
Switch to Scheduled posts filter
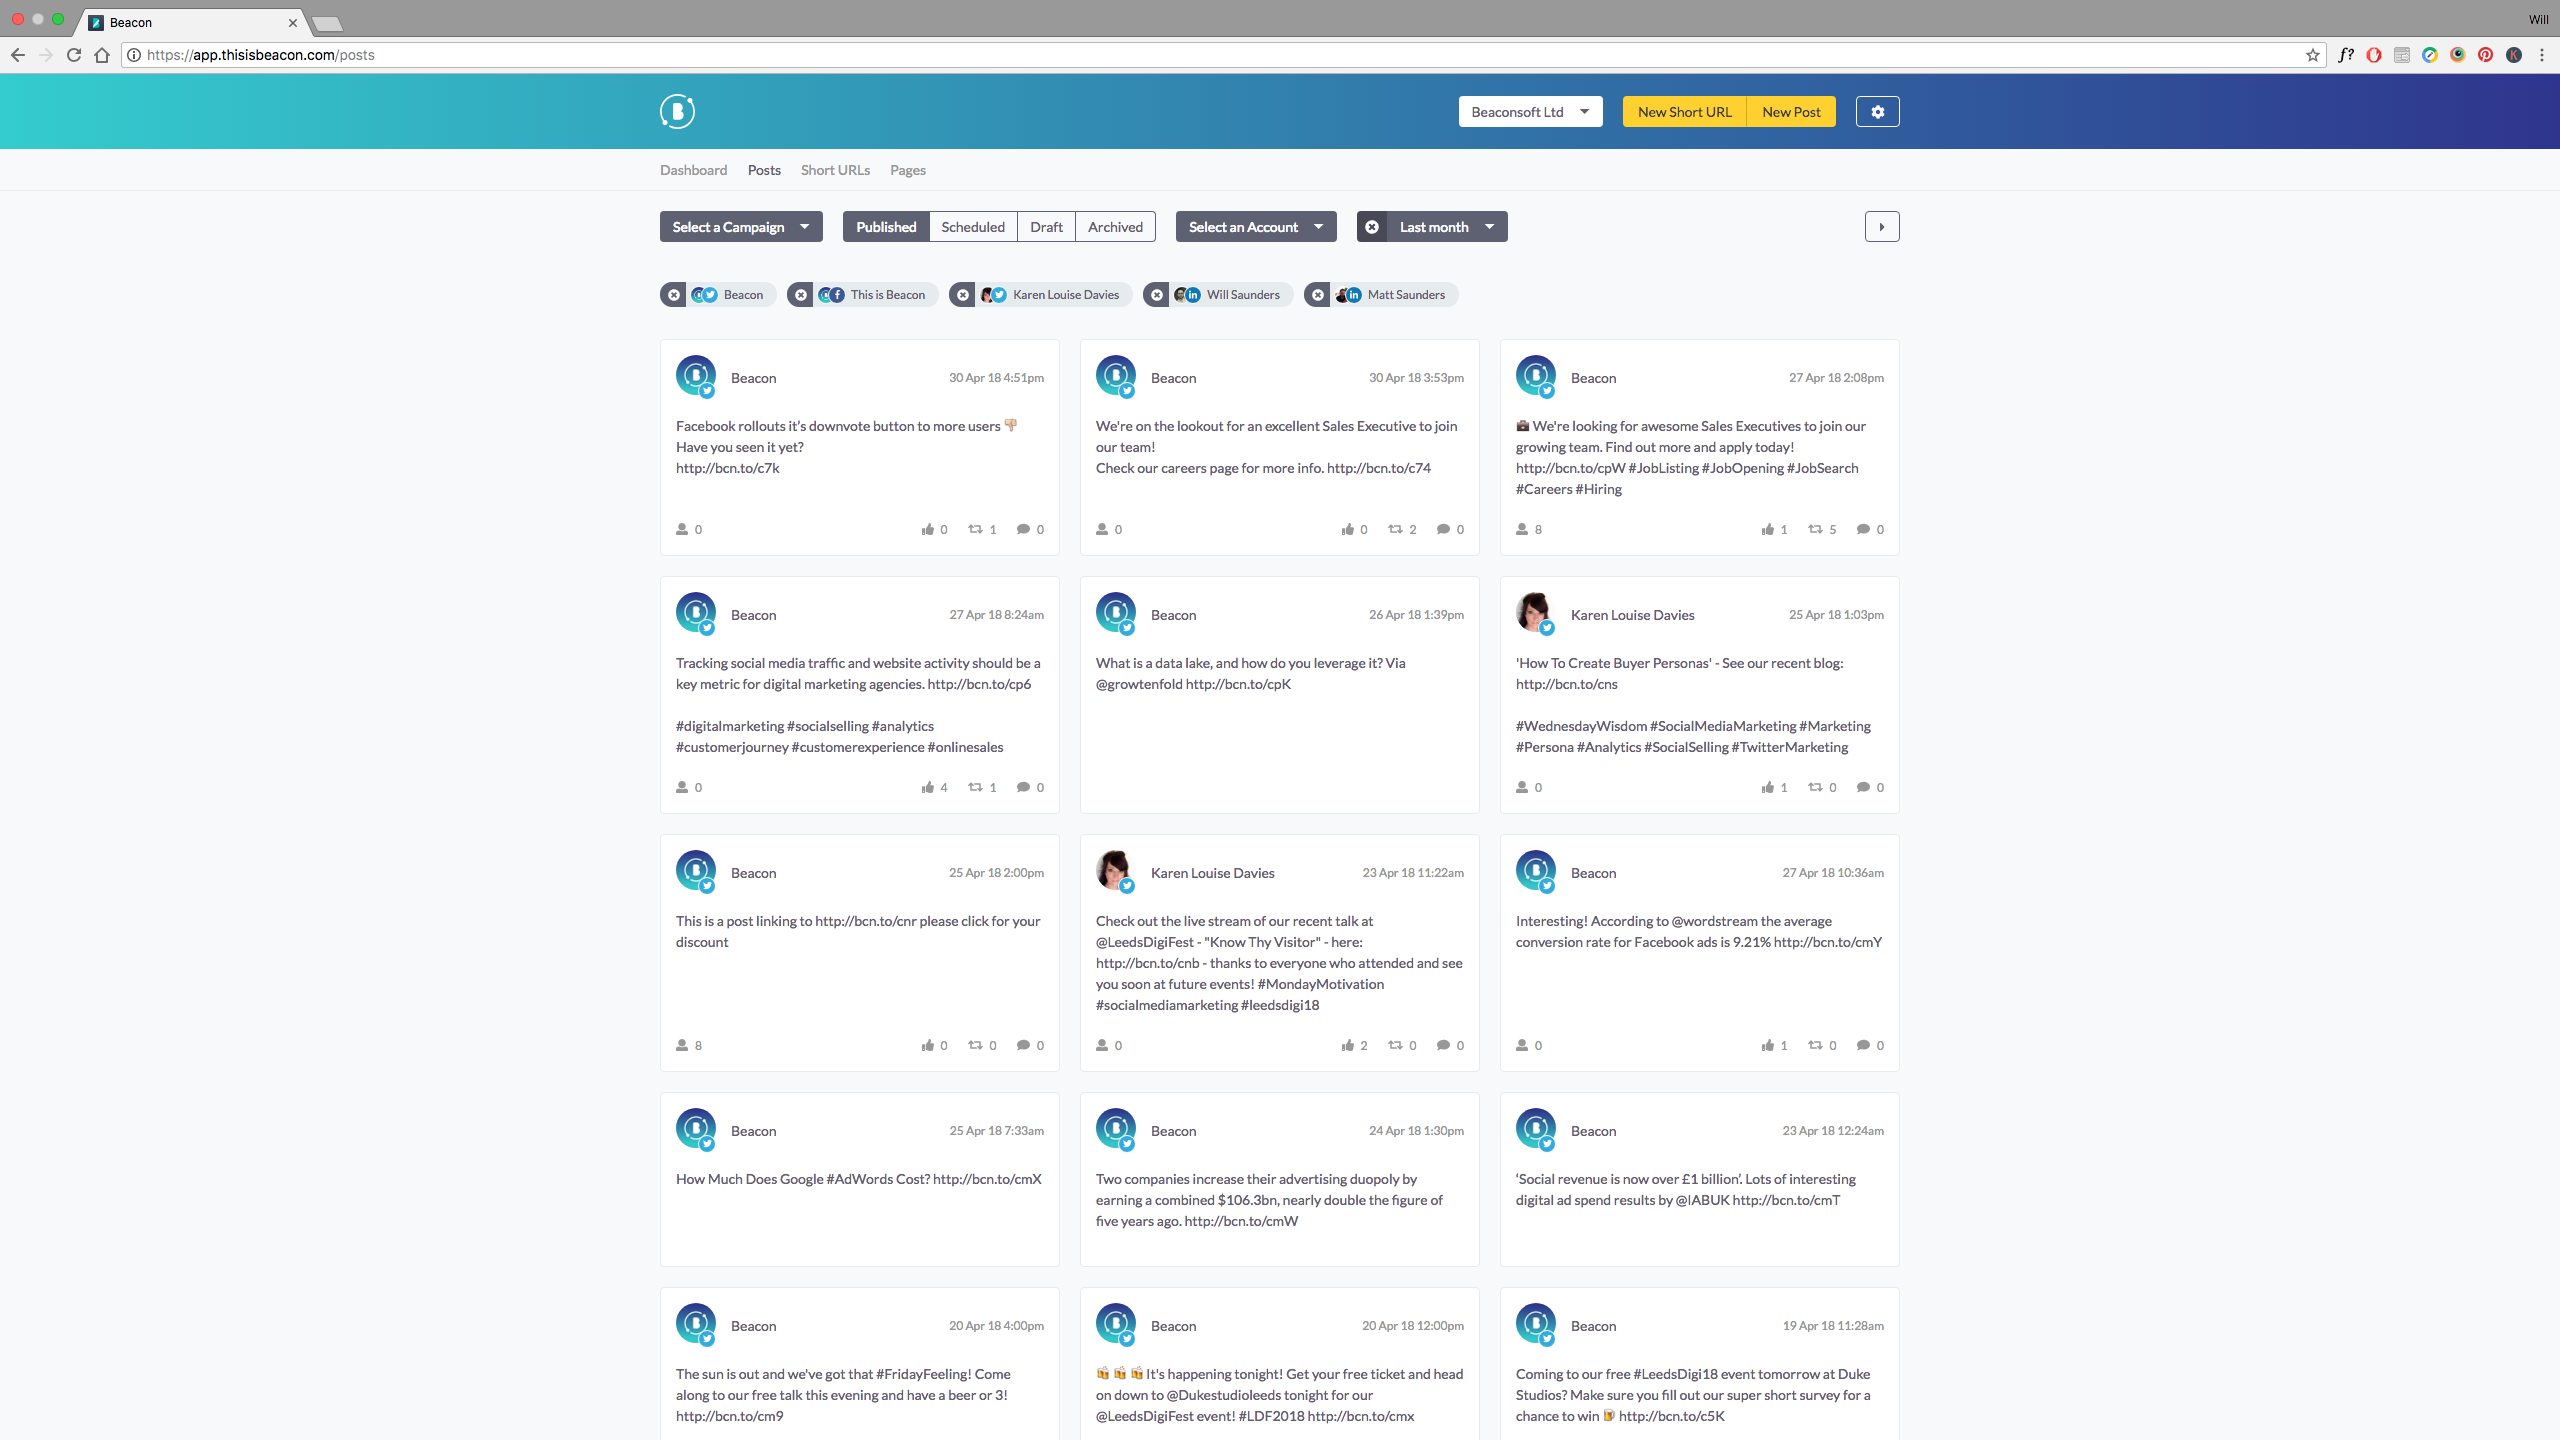[x=972, y=227]
